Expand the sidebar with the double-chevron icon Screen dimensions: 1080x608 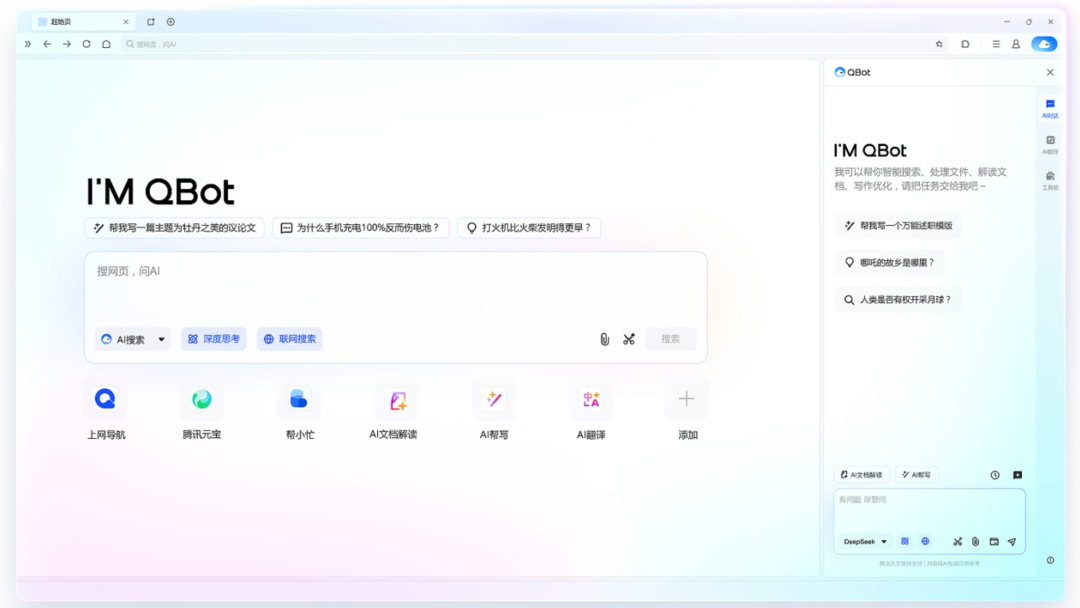[28, 44]
